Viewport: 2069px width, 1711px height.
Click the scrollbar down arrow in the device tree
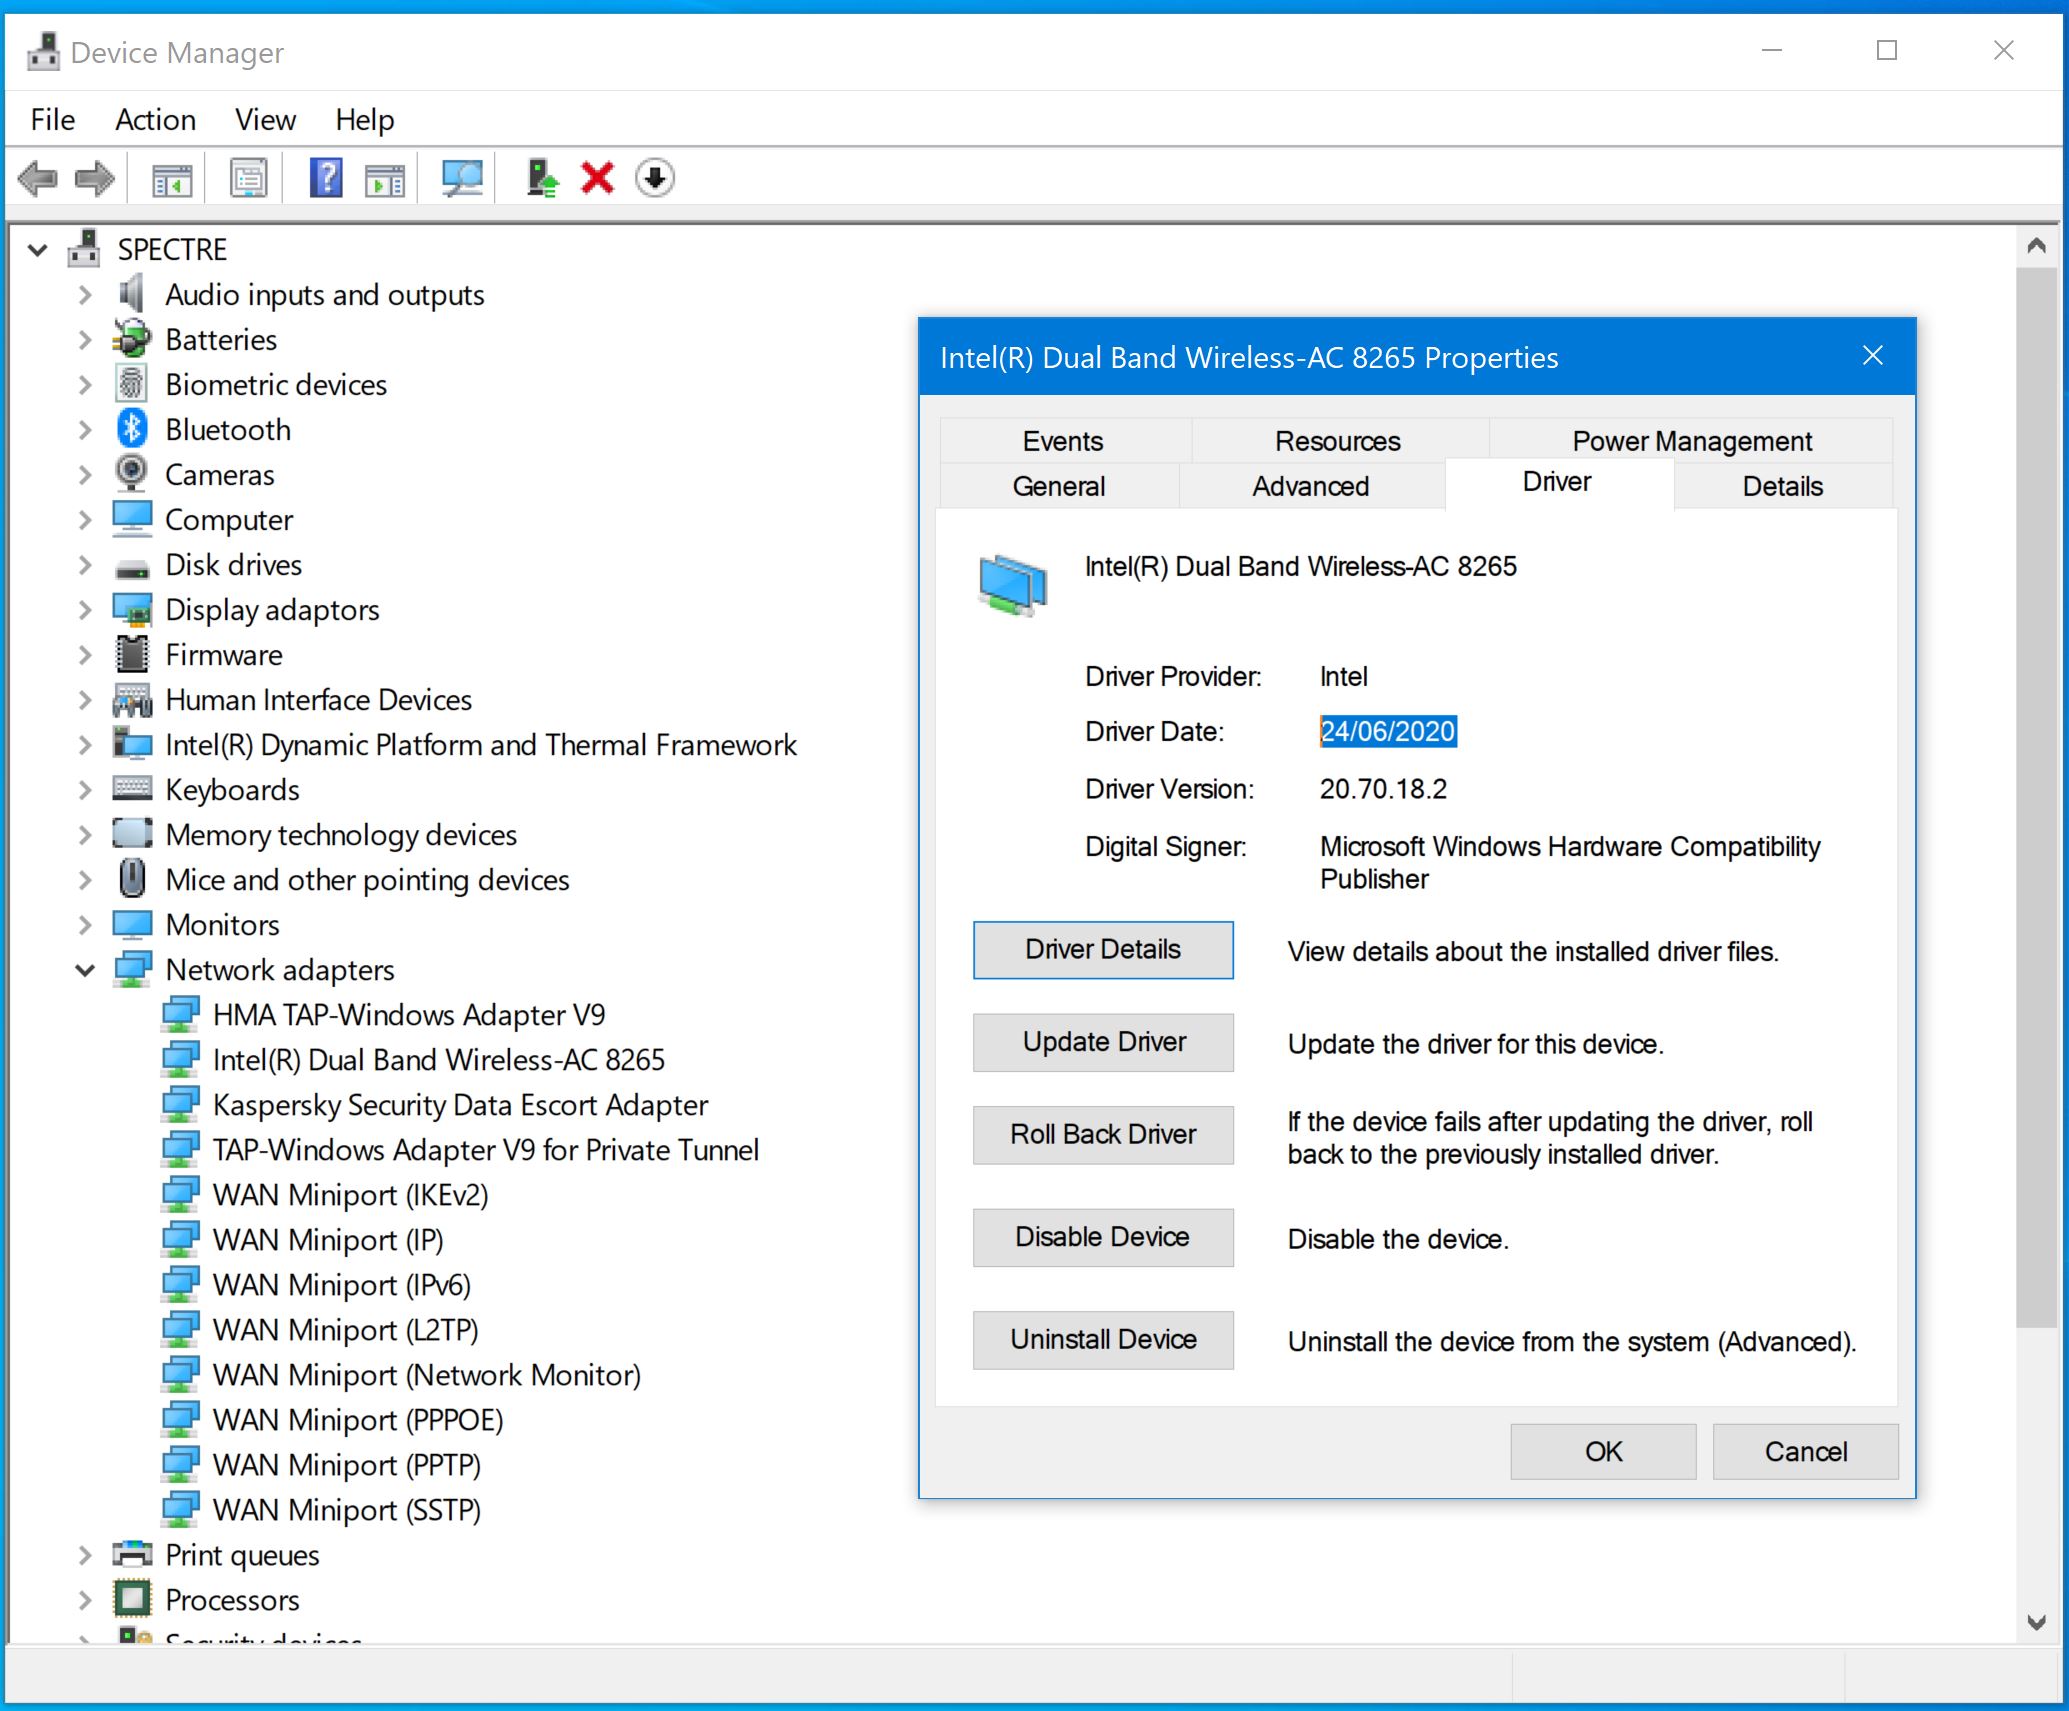coord(2036,1622)
